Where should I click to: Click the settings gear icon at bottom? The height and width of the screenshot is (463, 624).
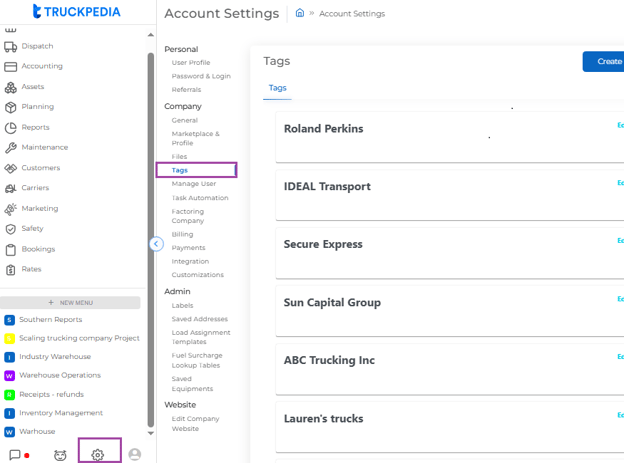98,455
